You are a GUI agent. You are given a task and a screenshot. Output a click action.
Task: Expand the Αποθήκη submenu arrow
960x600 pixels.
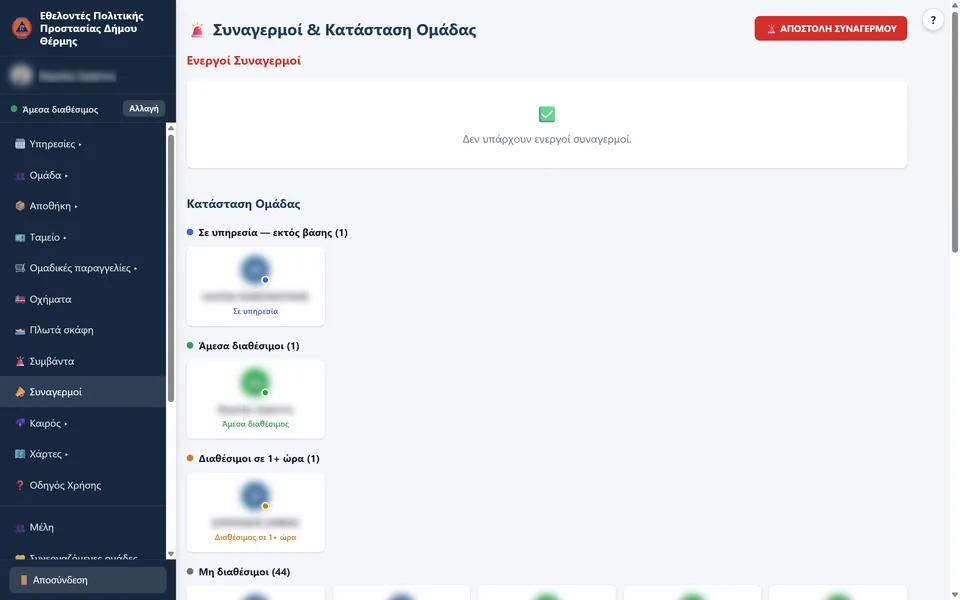[x=76, y=206]
